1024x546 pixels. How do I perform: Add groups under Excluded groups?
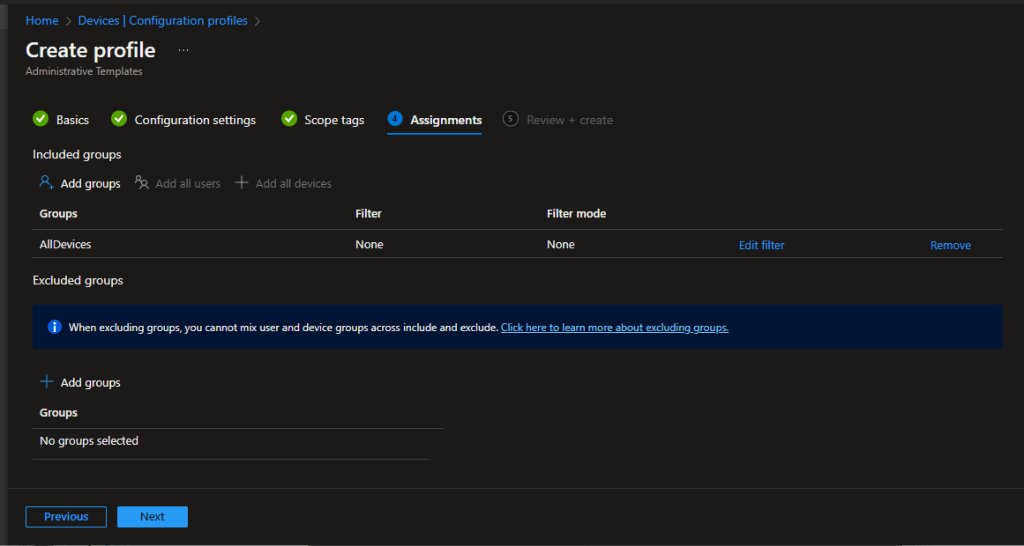pos(90,383)
